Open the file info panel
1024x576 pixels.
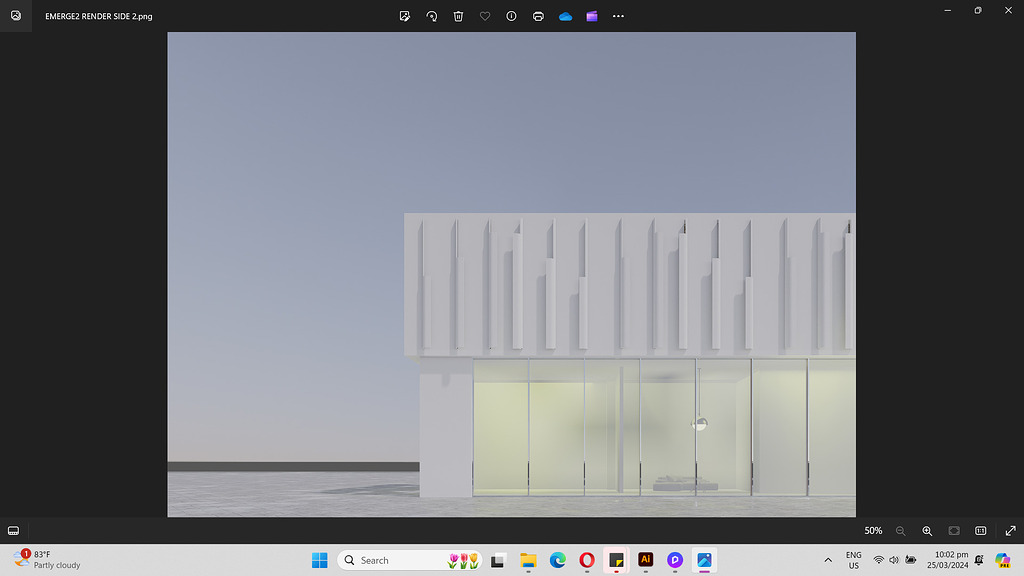coord(511,16)
